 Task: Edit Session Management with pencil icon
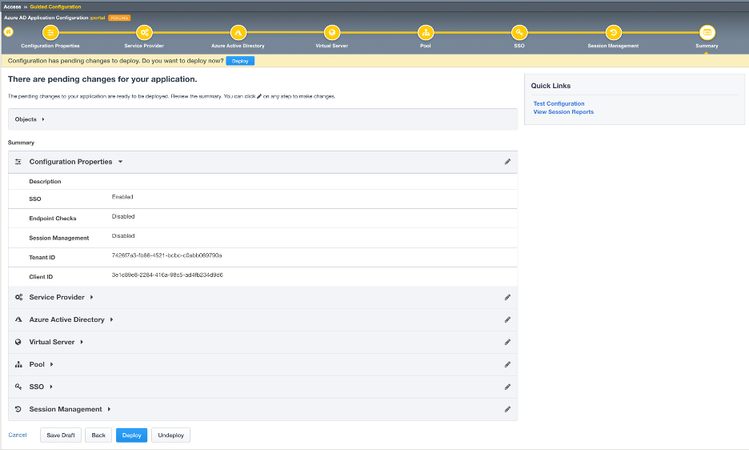coord(507,409)
